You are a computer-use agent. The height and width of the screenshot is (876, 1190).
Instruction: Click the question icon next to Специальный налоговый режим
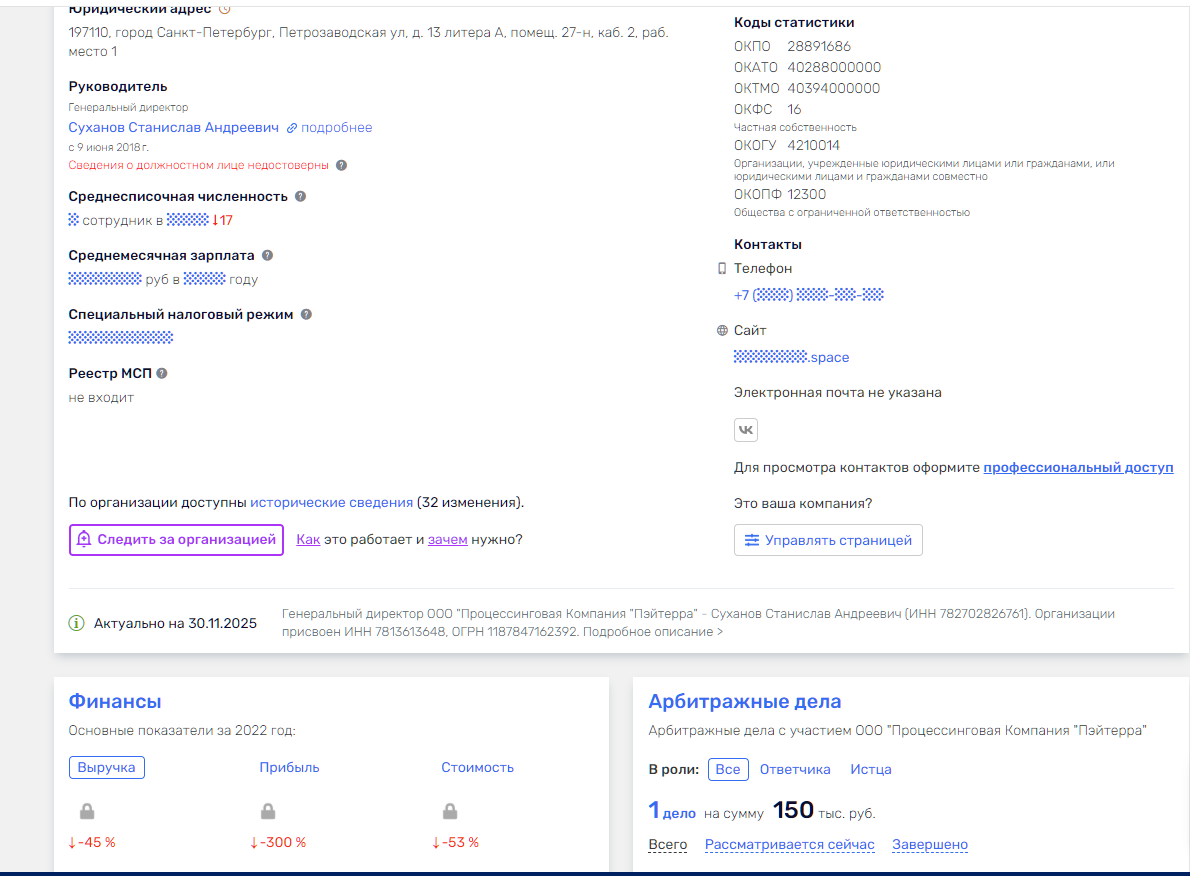point(306,314)
